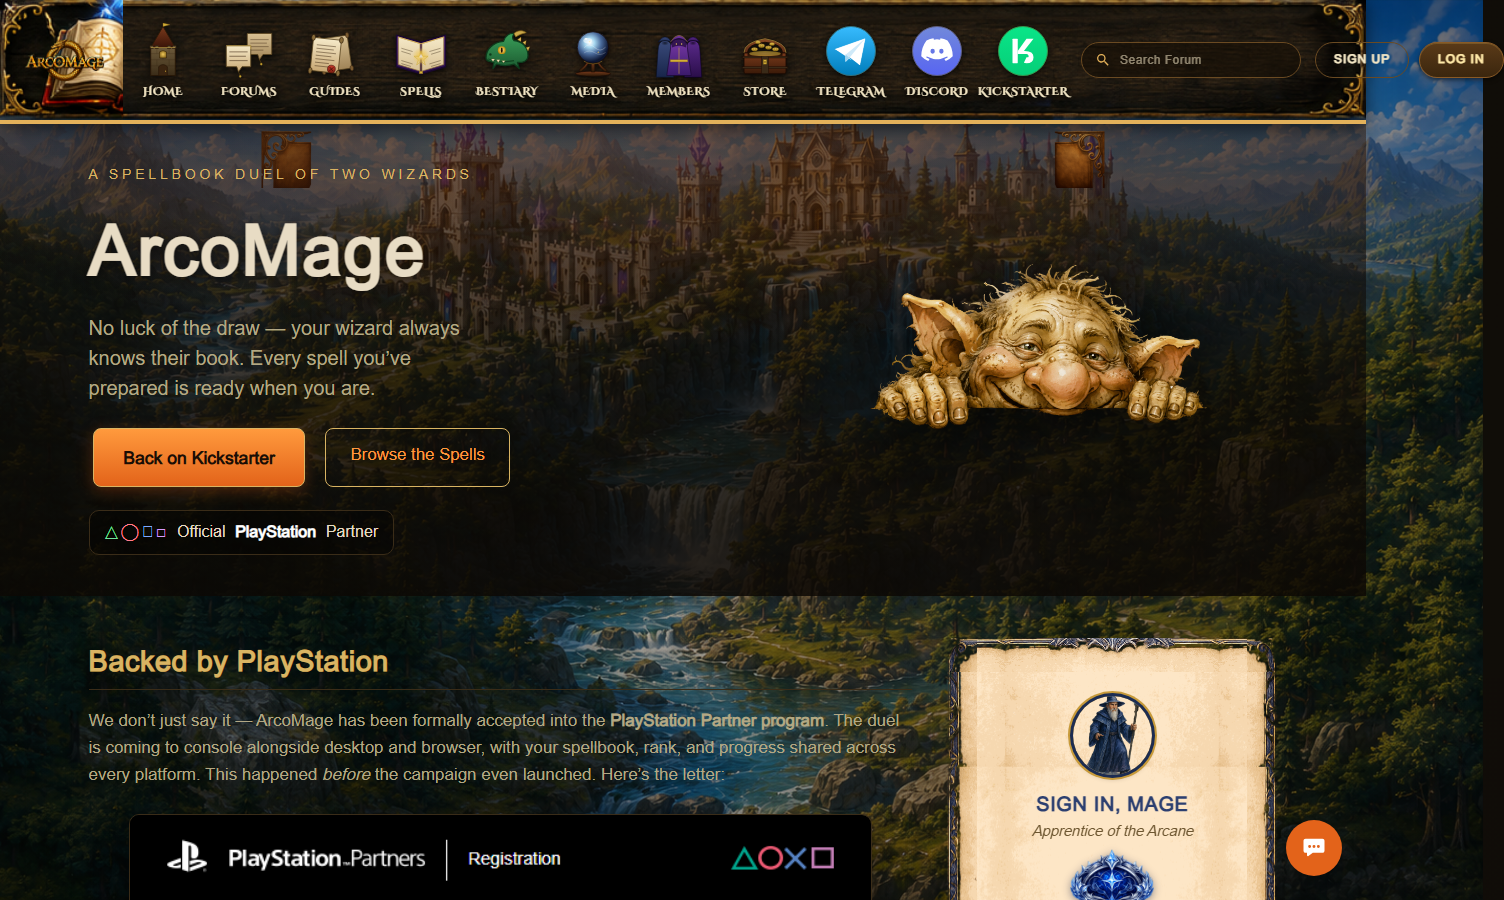Open the Kickstarter green icon
Screen dimensions: 1504x900
point(1023,51)
